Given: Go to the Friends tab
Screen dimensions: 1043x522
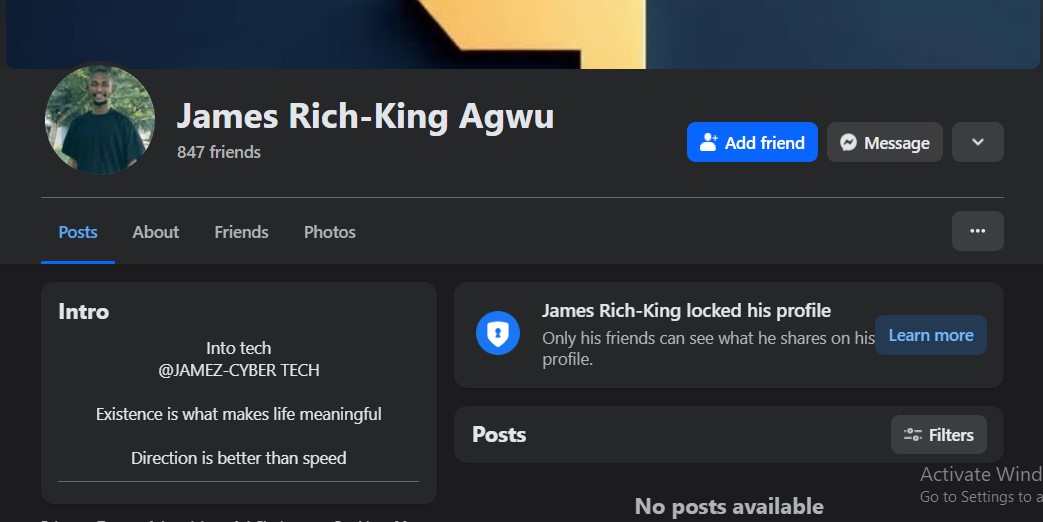Looking at the screenshot, I should point(241,232).
